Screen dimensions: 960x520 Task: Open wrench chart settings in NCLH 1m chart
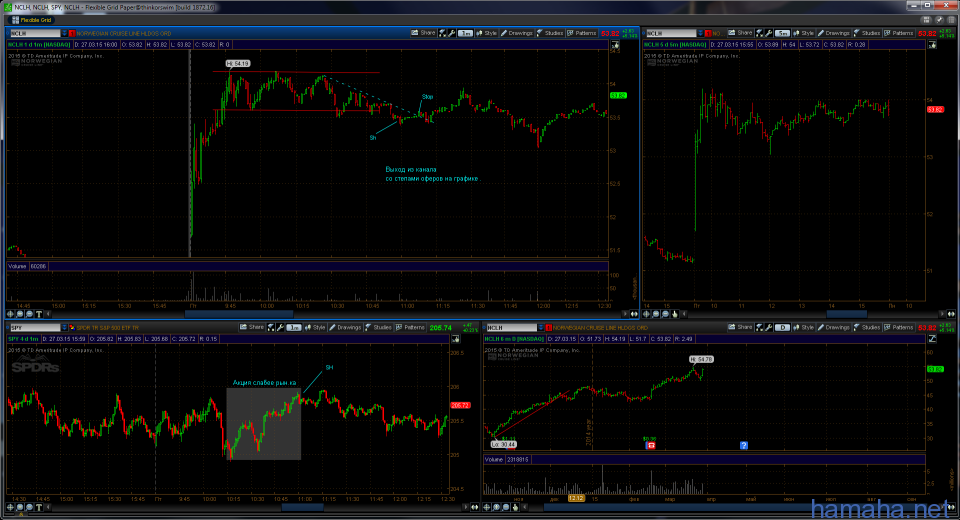(452, 33)
